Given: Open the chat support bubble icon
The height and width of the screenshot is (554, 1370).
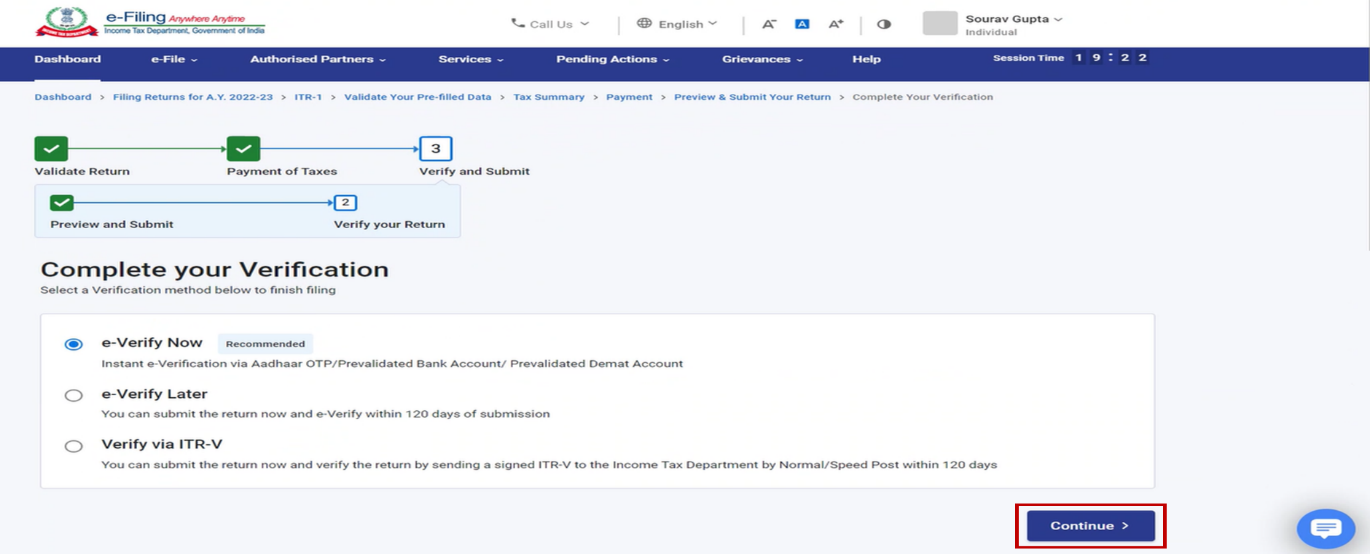Looking at the screenshot, I should coord(1325,528).
